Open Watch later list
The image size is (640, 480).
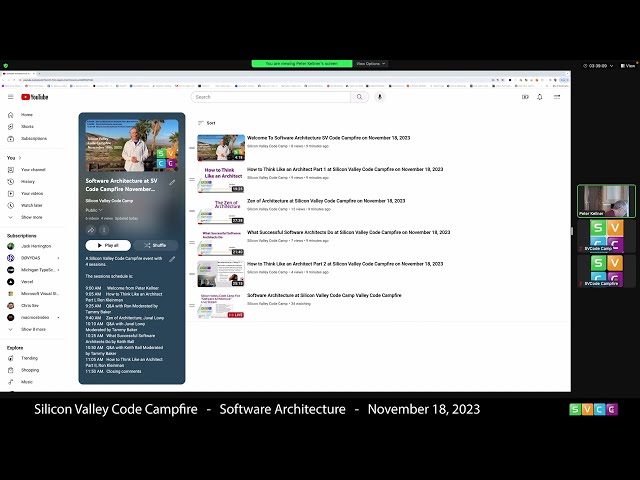tap(33, 205)
